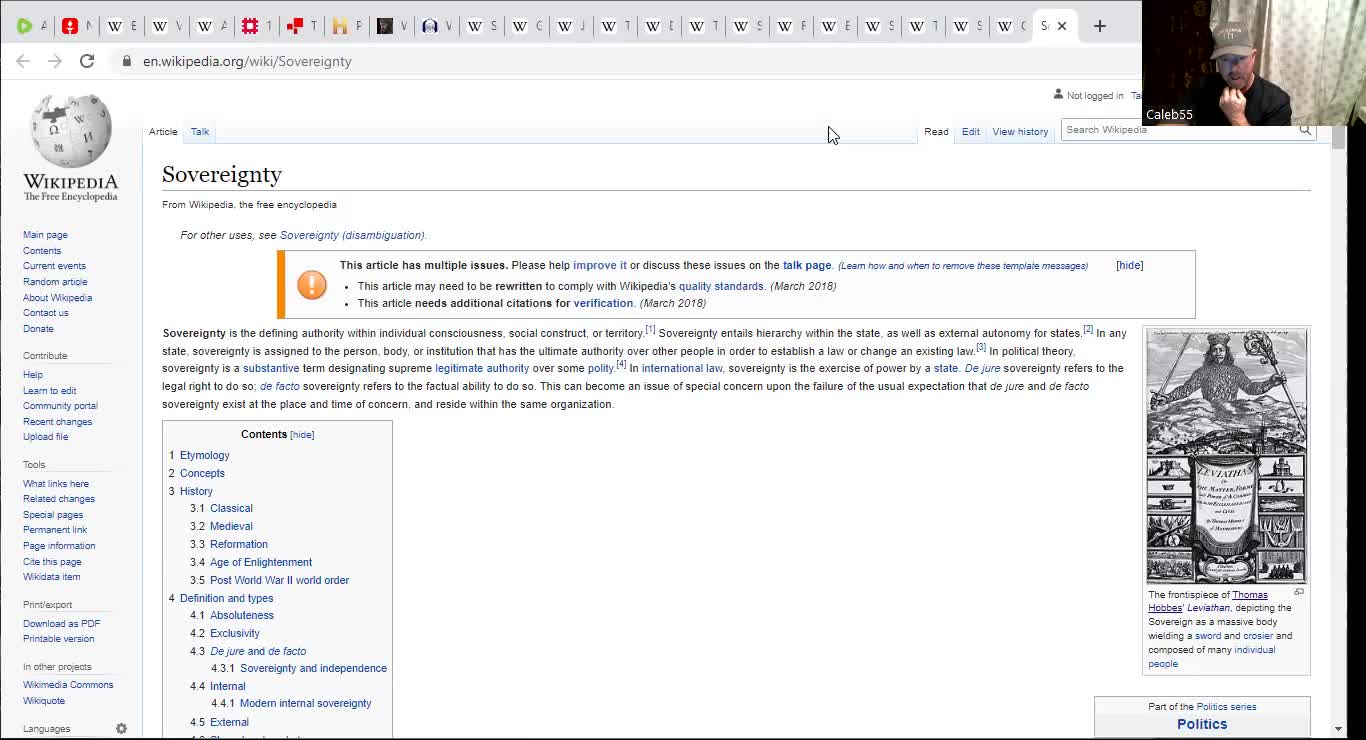
Task: Jump to Medieval subsection
Action: point(231,526)
